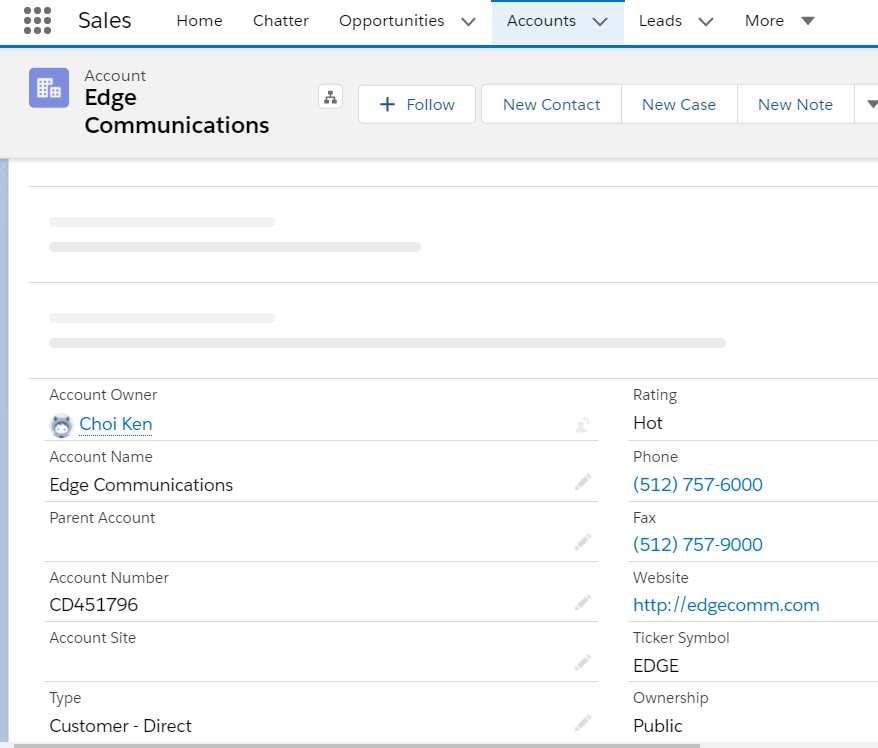This screenshot has height=748, width=878.
Task: Show more actions dropdown beside New Note
Action: (x=870, y=104)
